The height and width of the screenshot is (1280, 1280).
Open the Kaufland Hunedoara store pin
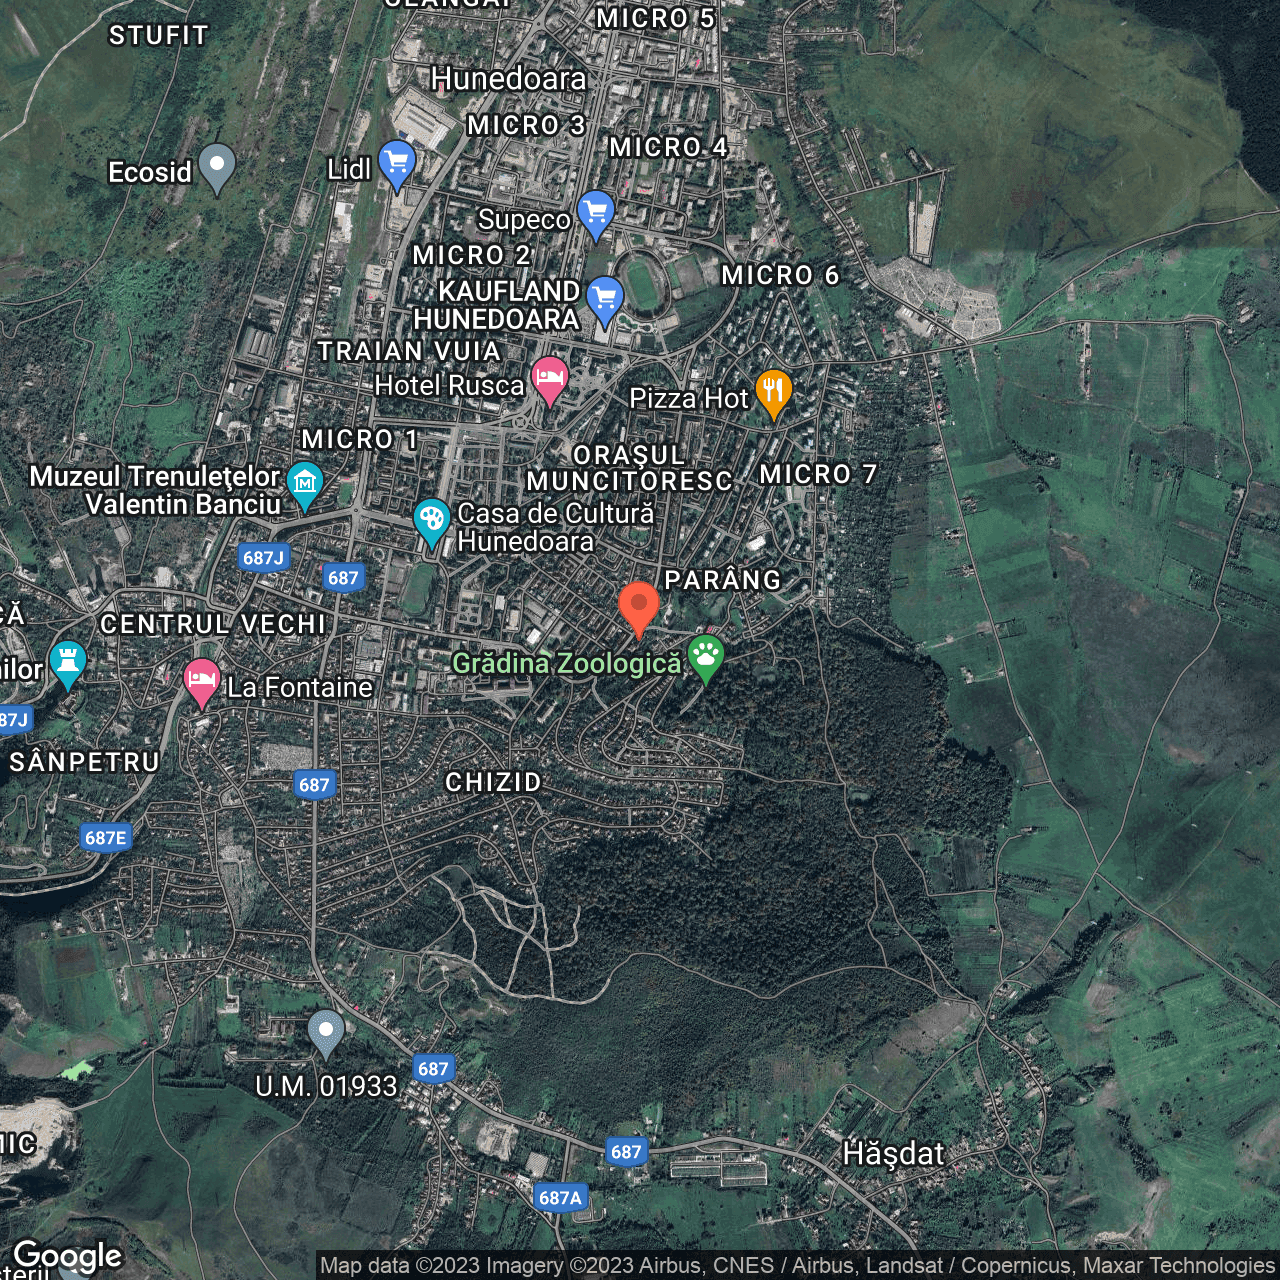click(x=604, y=298)
